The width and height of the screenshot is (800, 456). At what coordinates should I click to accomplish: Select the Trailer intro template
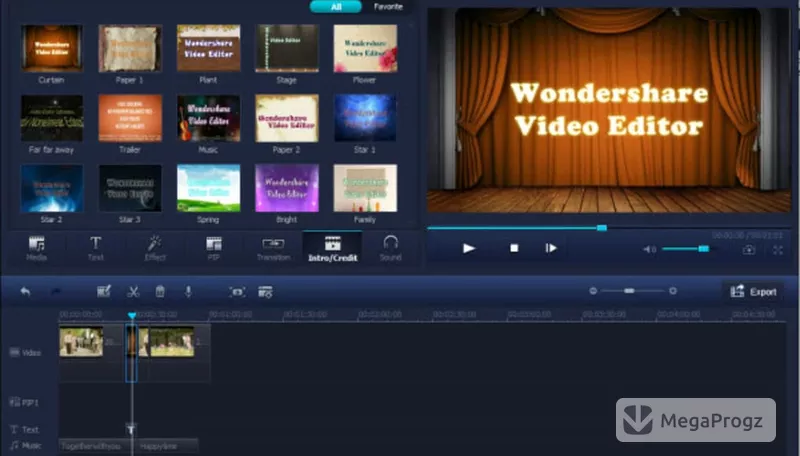pos(130,118)
